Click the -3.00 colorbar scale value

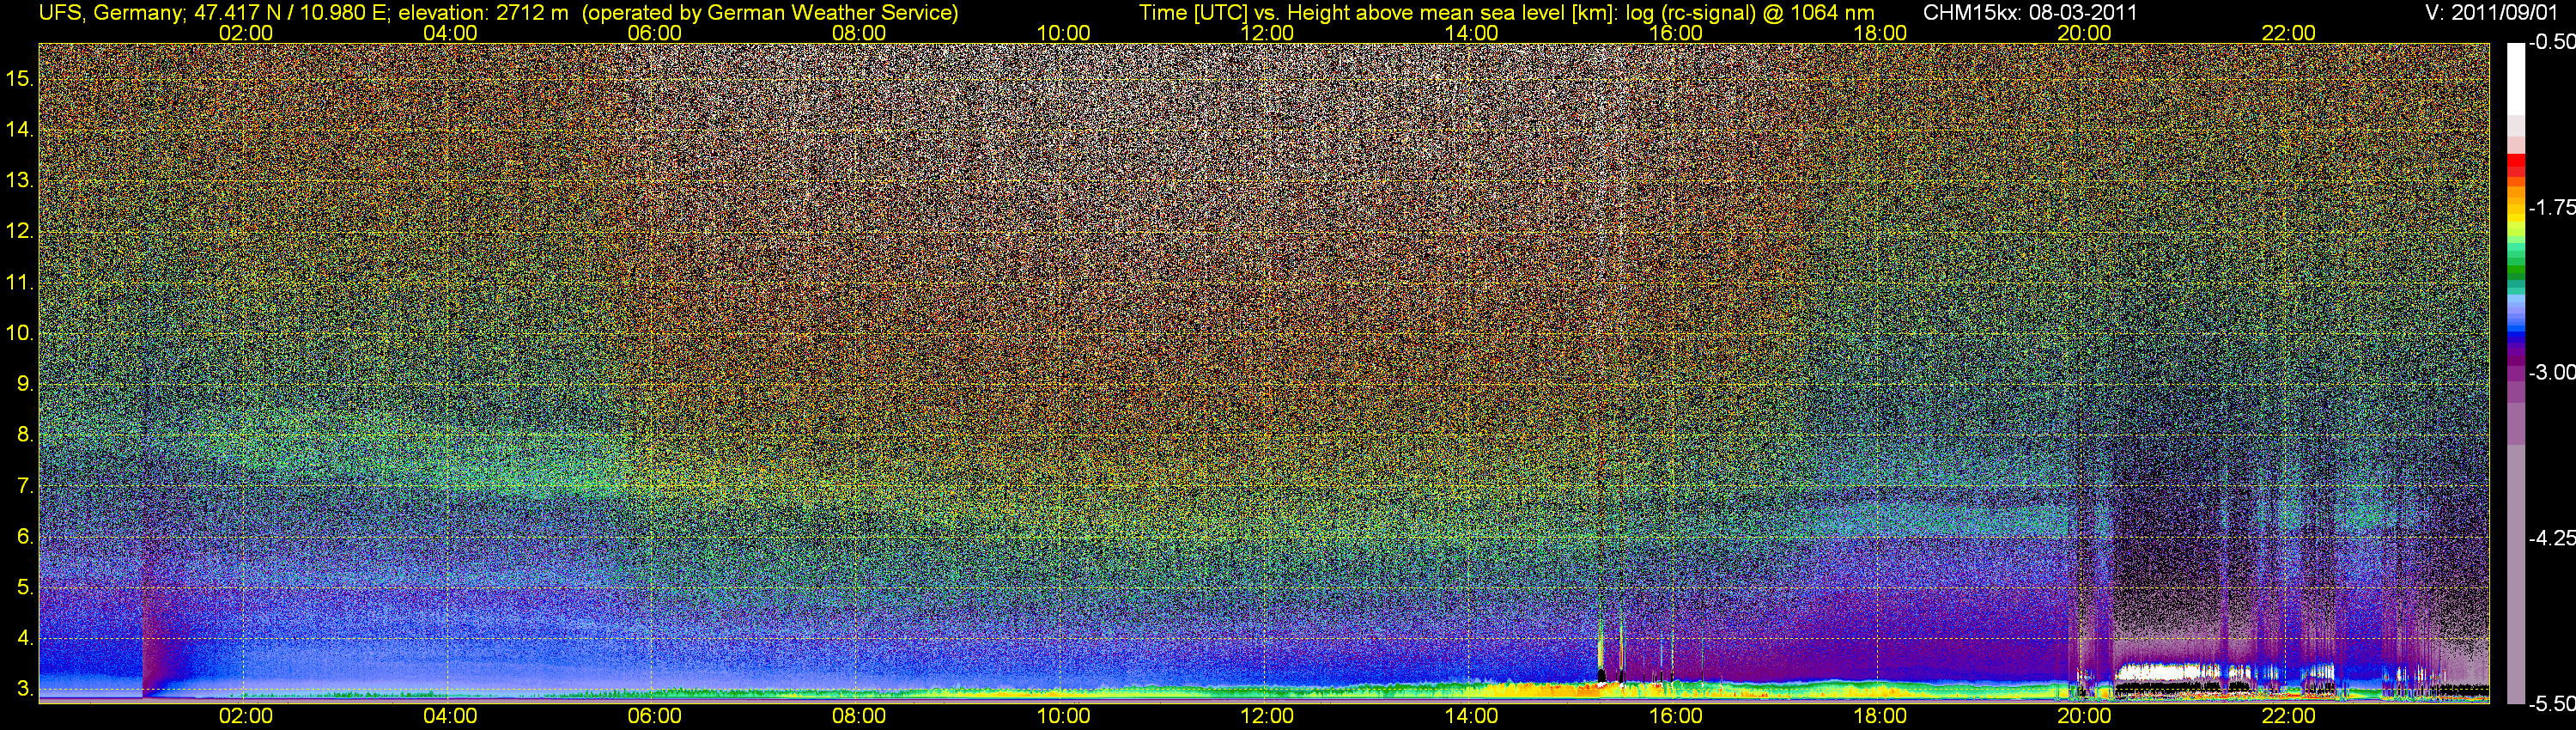(x=2551, y=372)
